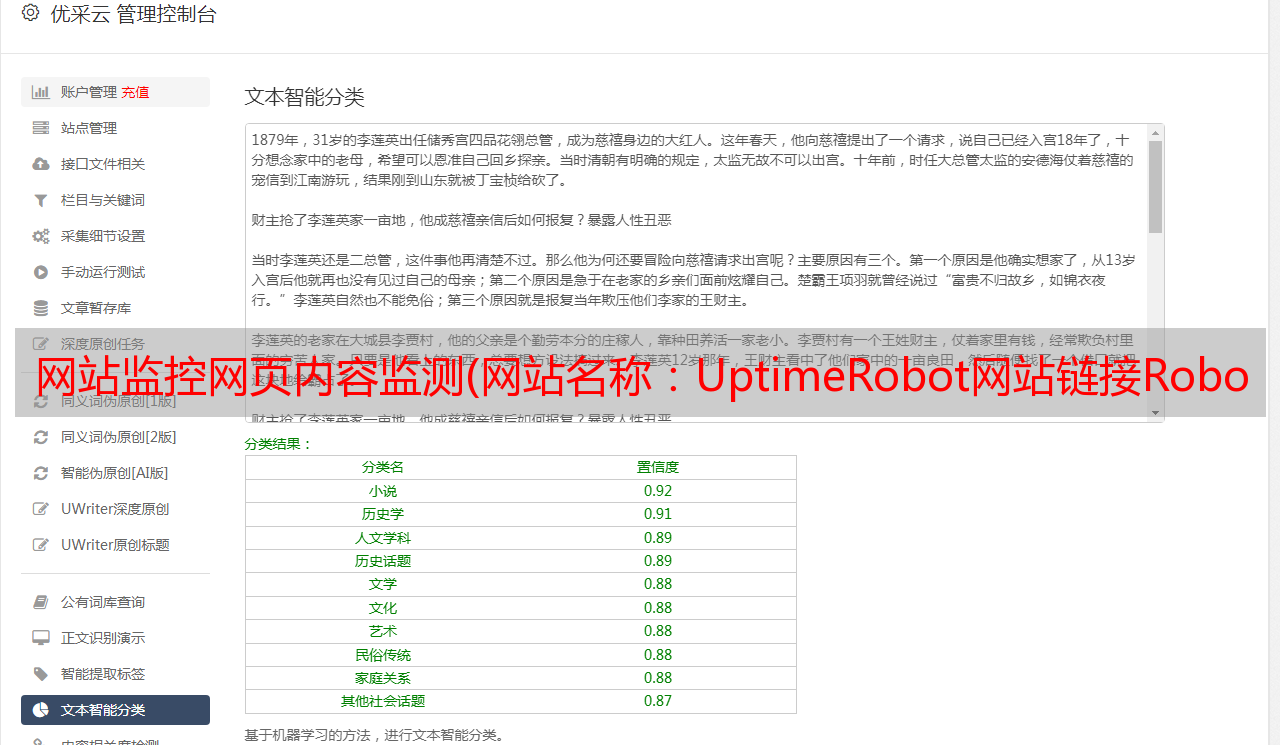Screen dimensions: 1280x745
Task: Click the bar chart icon for 账户管理
Action: tap(41, 92)
